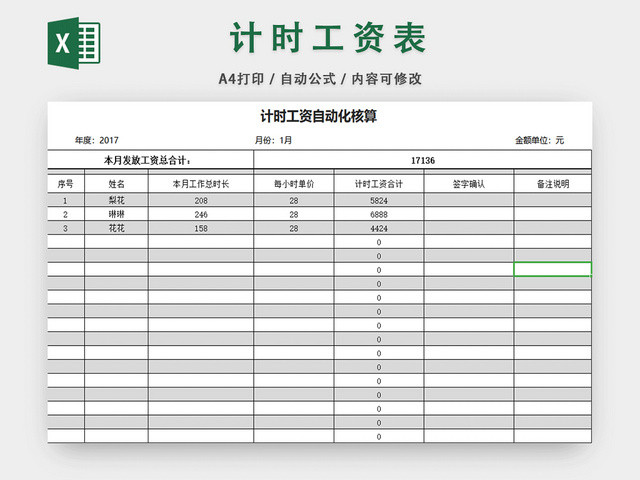Select the hours cell 208
The image size is (640, 480).
click(201, 200)
